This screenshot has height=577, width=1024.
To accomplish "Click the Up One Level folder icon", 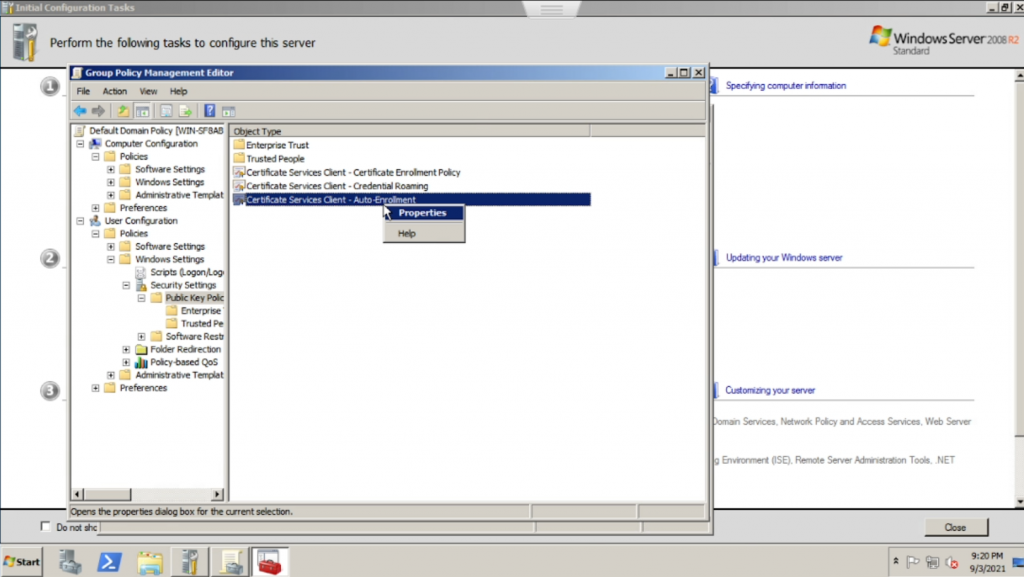I will (123, 111).
